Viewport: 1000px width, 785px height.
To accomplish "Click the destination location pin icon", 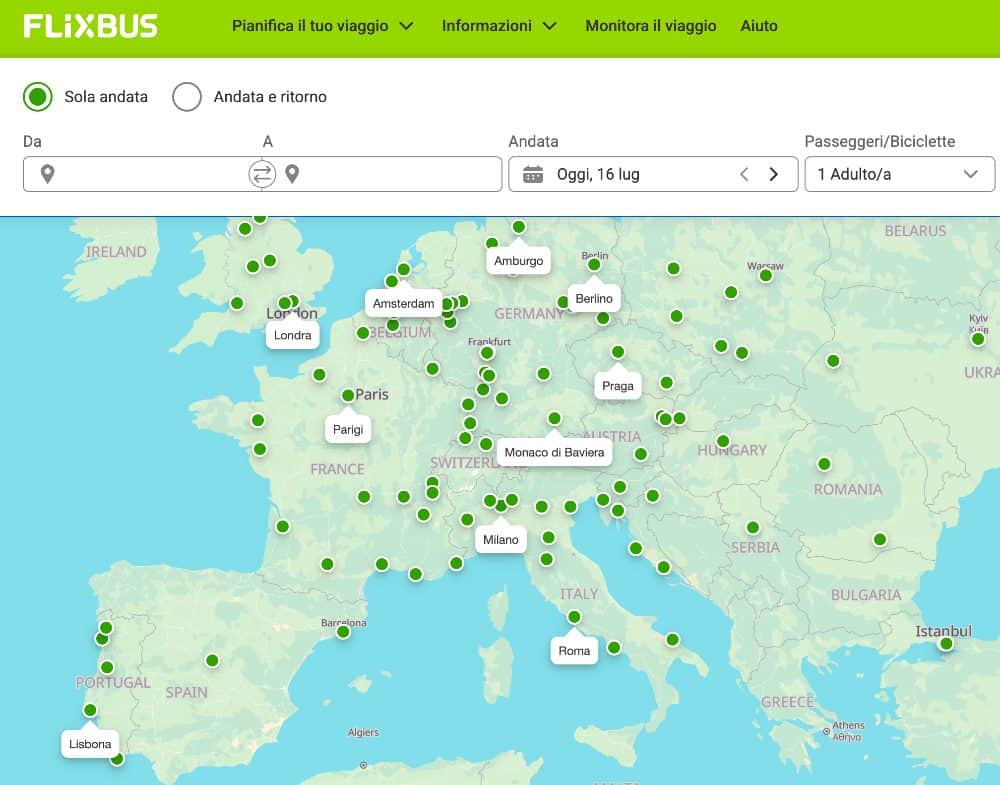I will click(x=292, y=173).
